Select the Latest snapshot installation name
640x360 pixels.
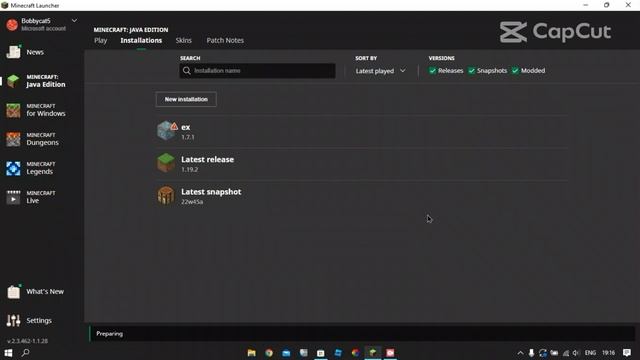[211, 192]
